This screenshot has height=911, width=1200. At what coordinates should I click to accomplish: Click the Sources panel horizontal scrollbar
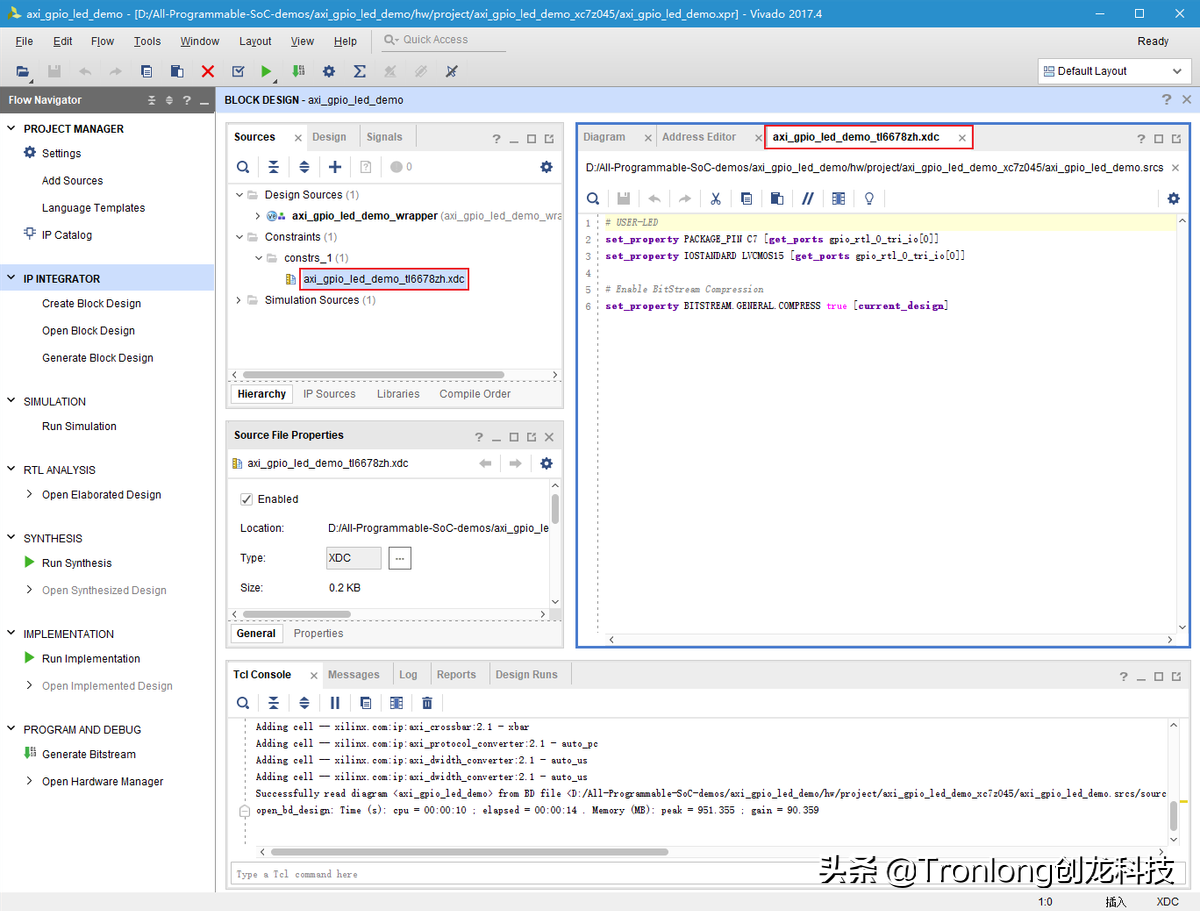(373, 375)
